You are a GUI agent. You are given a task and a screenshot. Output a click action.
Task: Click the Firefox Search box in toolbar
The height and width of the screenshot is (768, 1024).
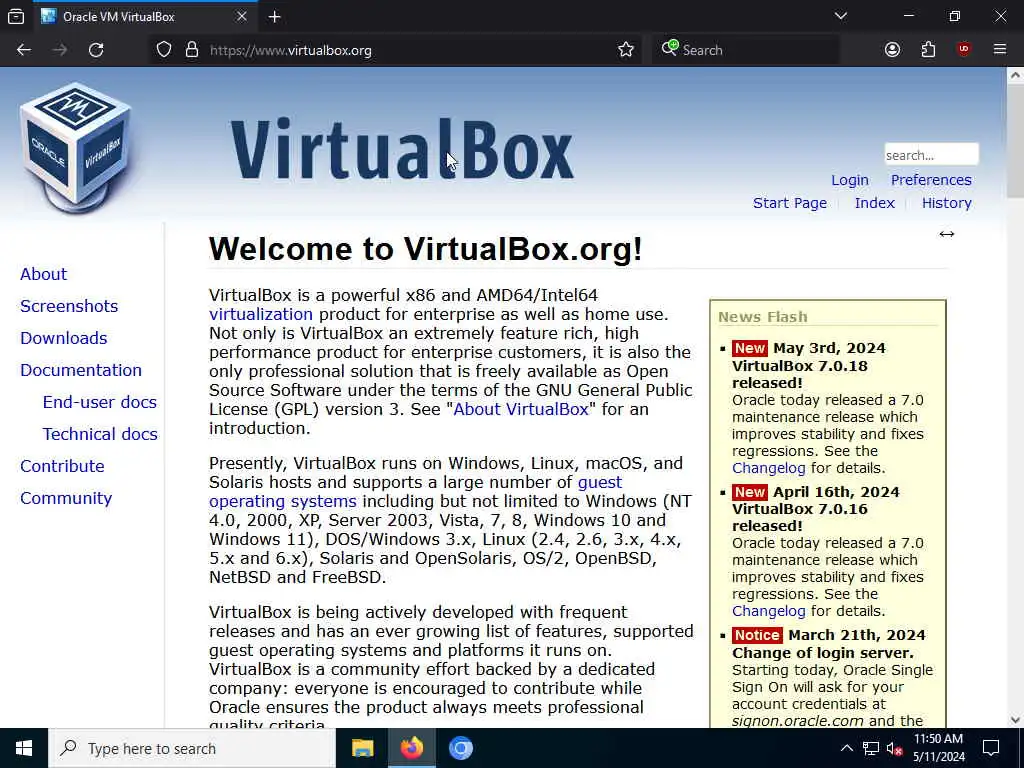pyautogui.click(x=746, y=50)
